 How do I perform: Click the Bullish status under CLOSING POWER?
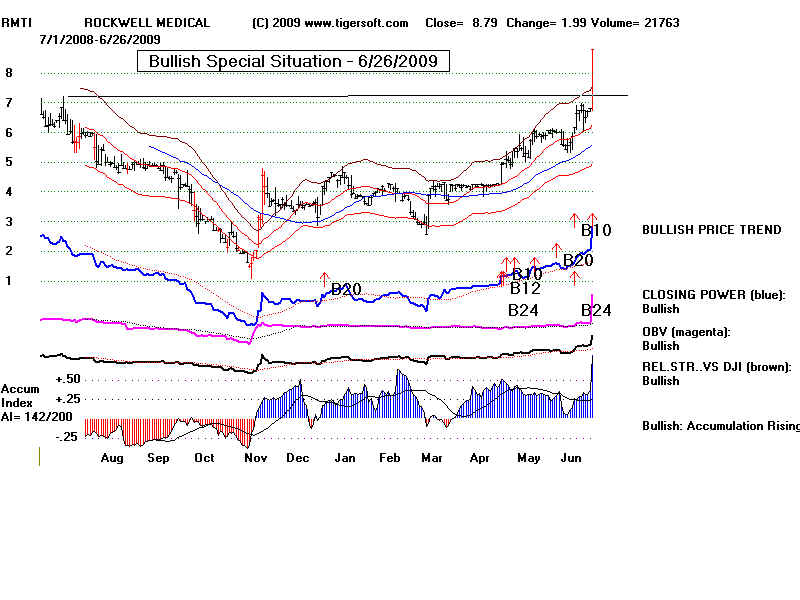point(661,309)
